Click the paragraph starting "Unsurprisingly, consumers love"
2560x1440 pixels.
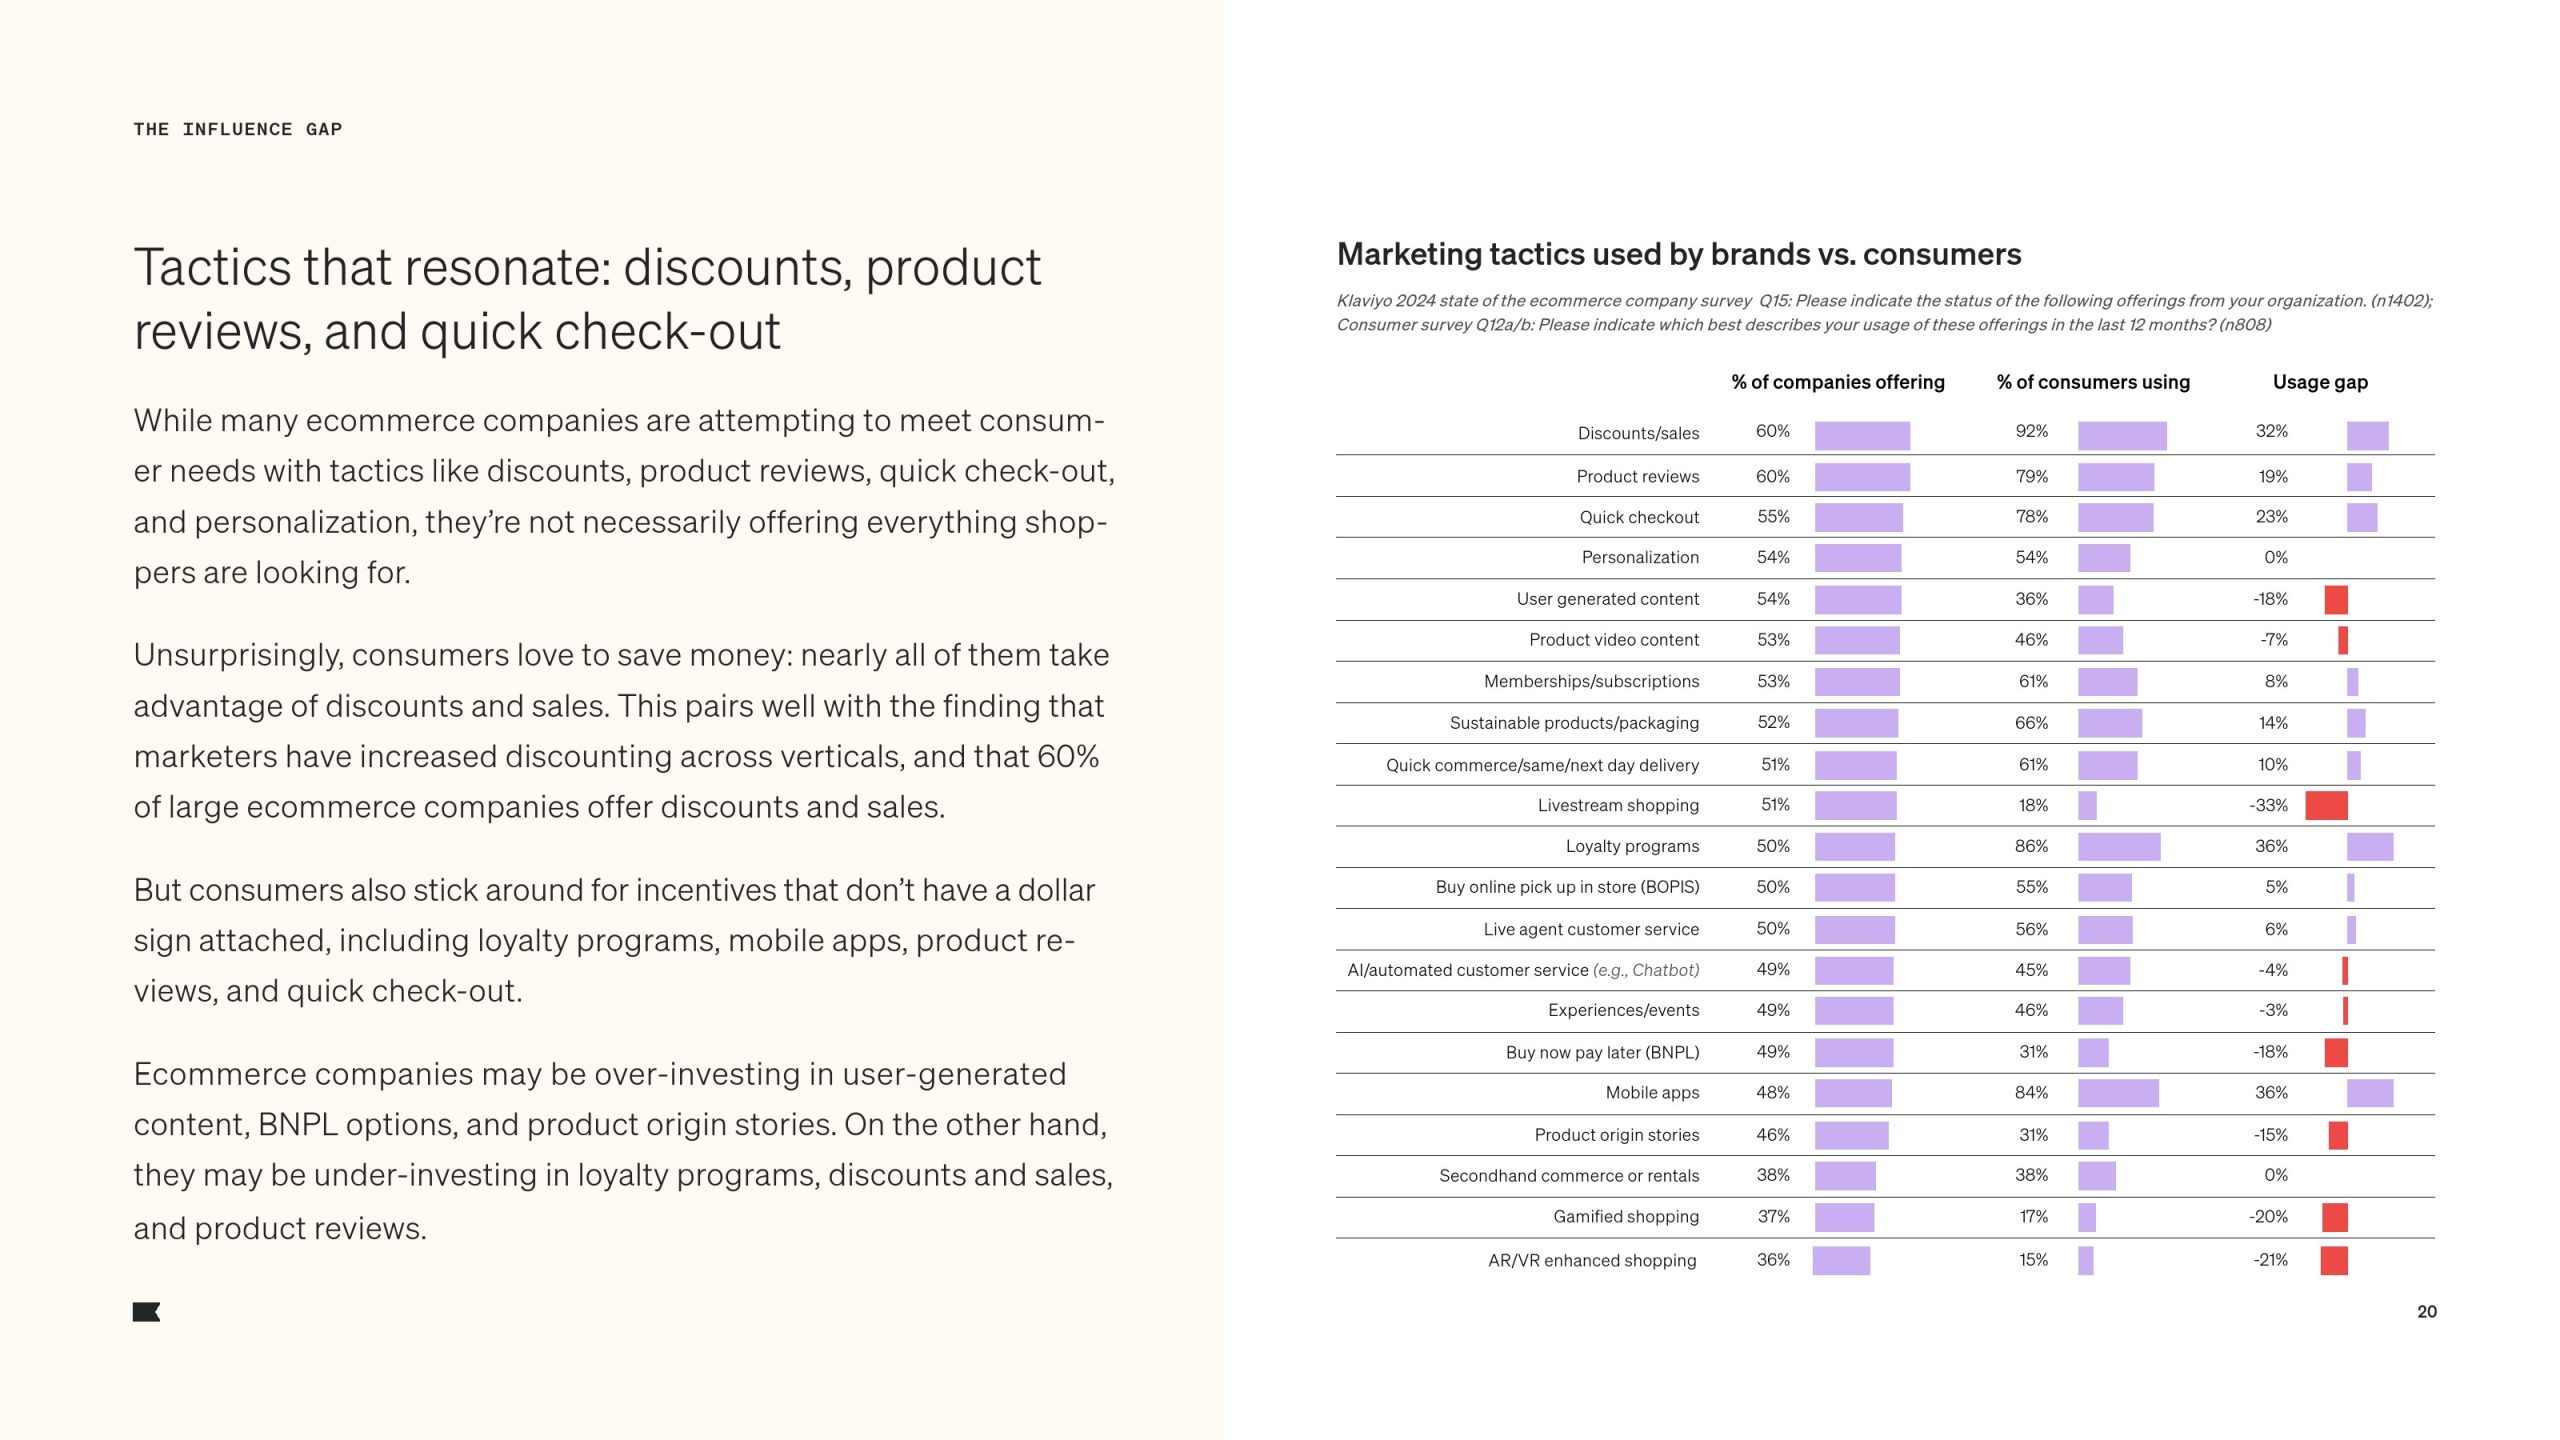[x=620, y=731]
